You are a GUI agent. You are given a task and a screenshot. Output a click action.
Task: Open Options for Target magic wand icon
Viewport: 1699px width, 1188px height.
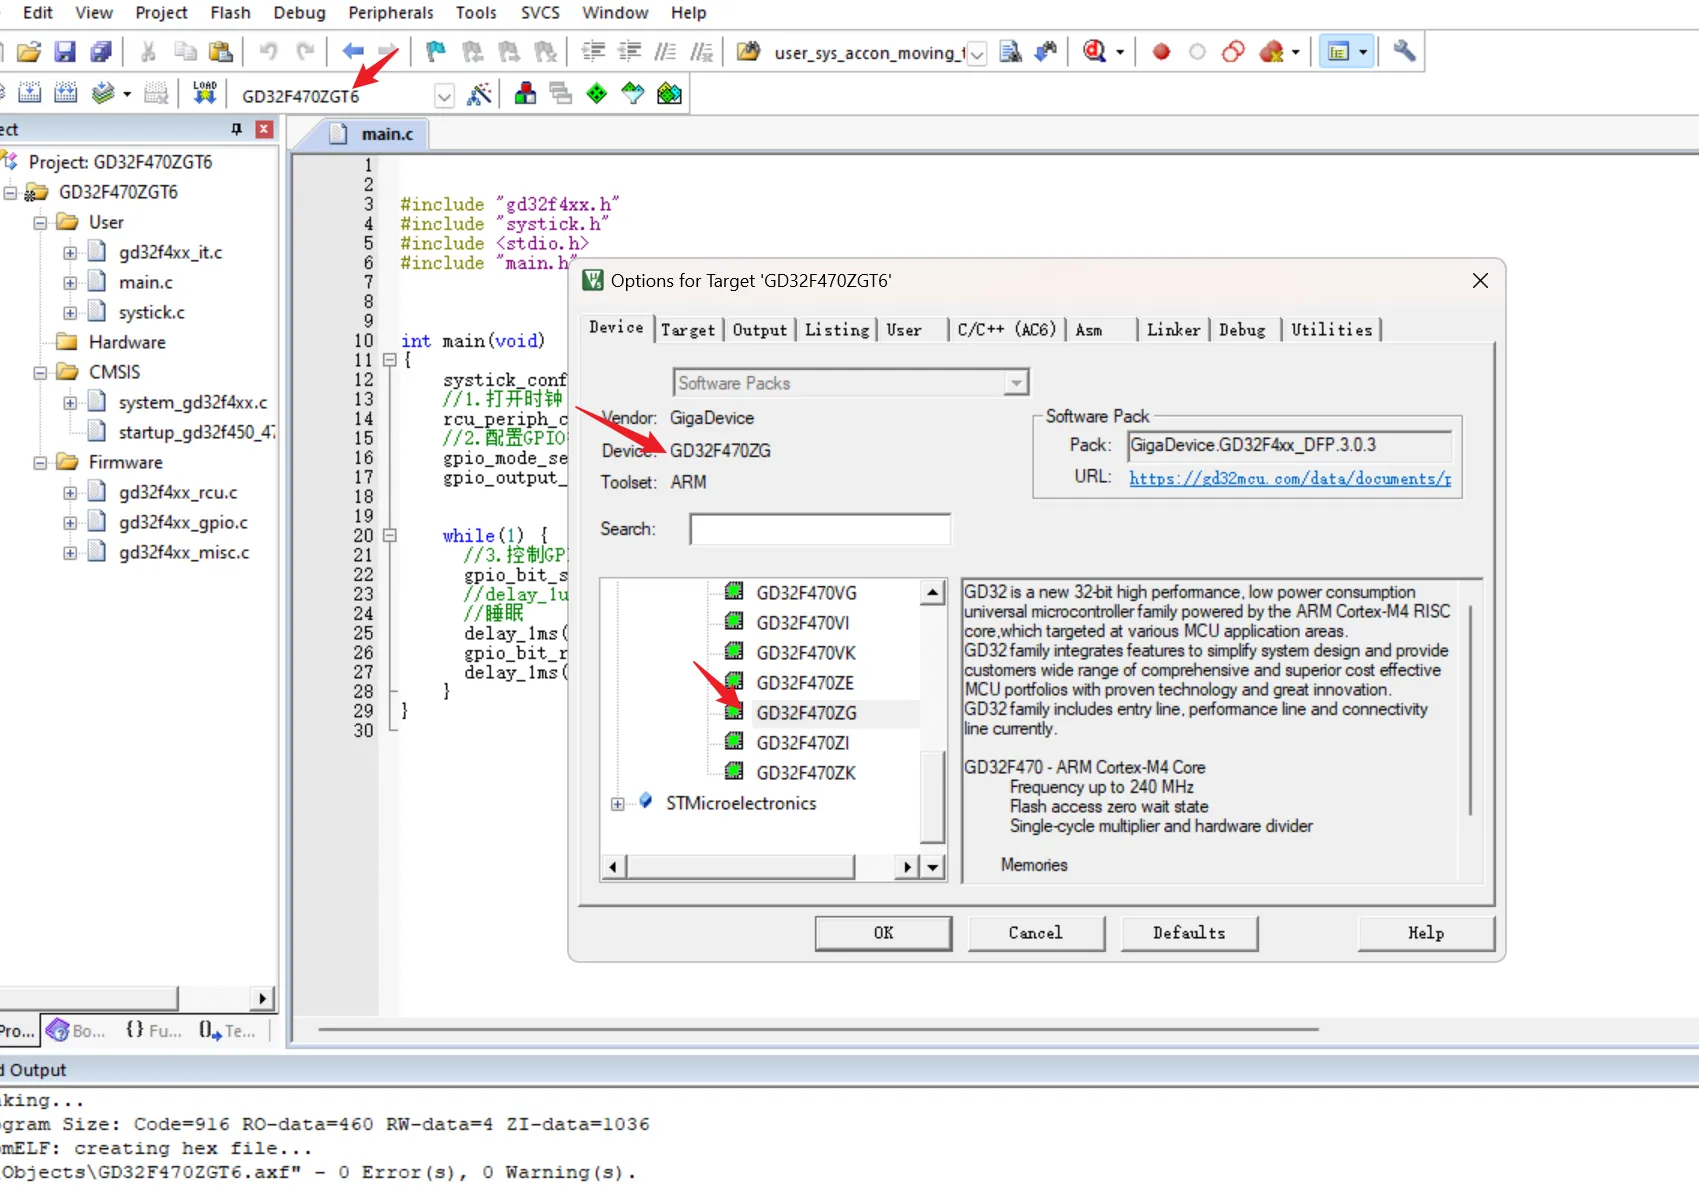480,94
